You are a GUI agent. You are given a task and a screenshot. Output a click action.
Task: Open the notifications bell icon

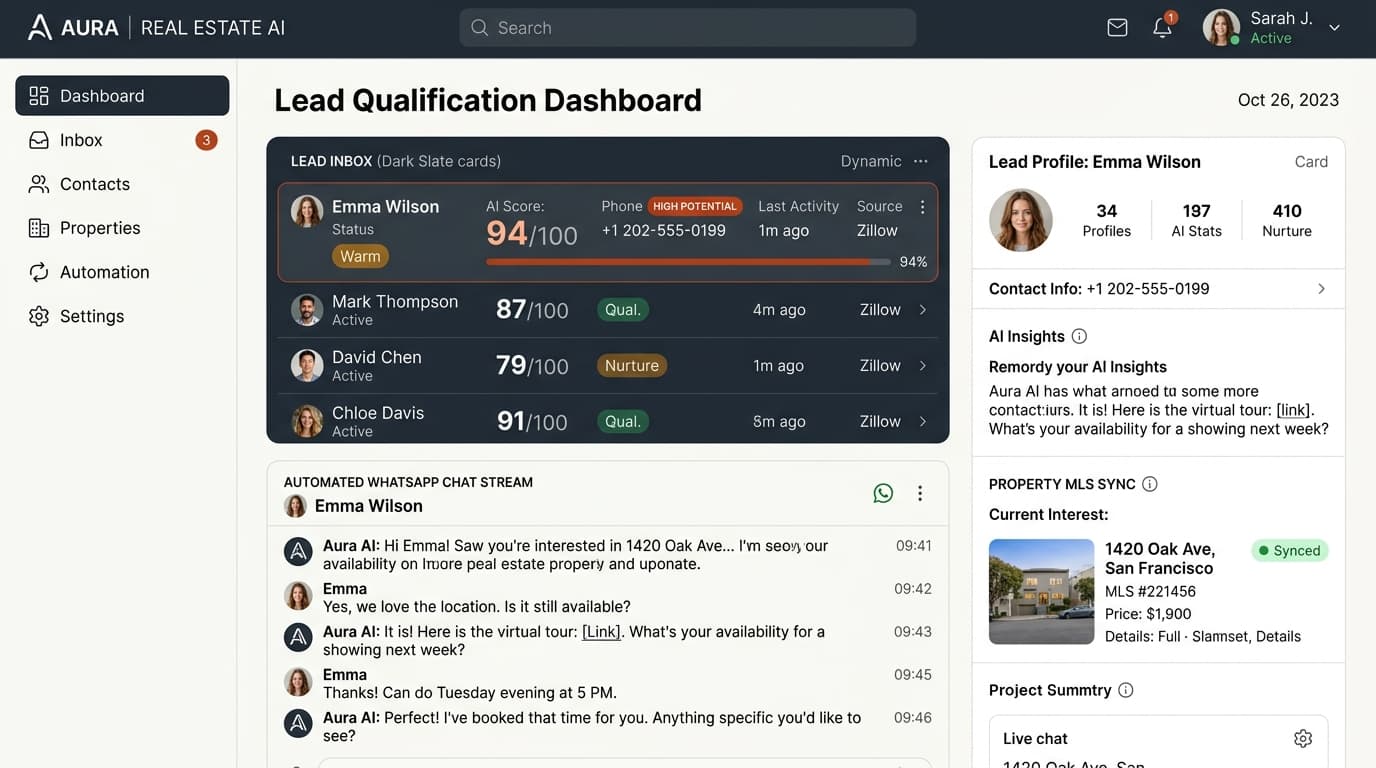point(1162,28)
